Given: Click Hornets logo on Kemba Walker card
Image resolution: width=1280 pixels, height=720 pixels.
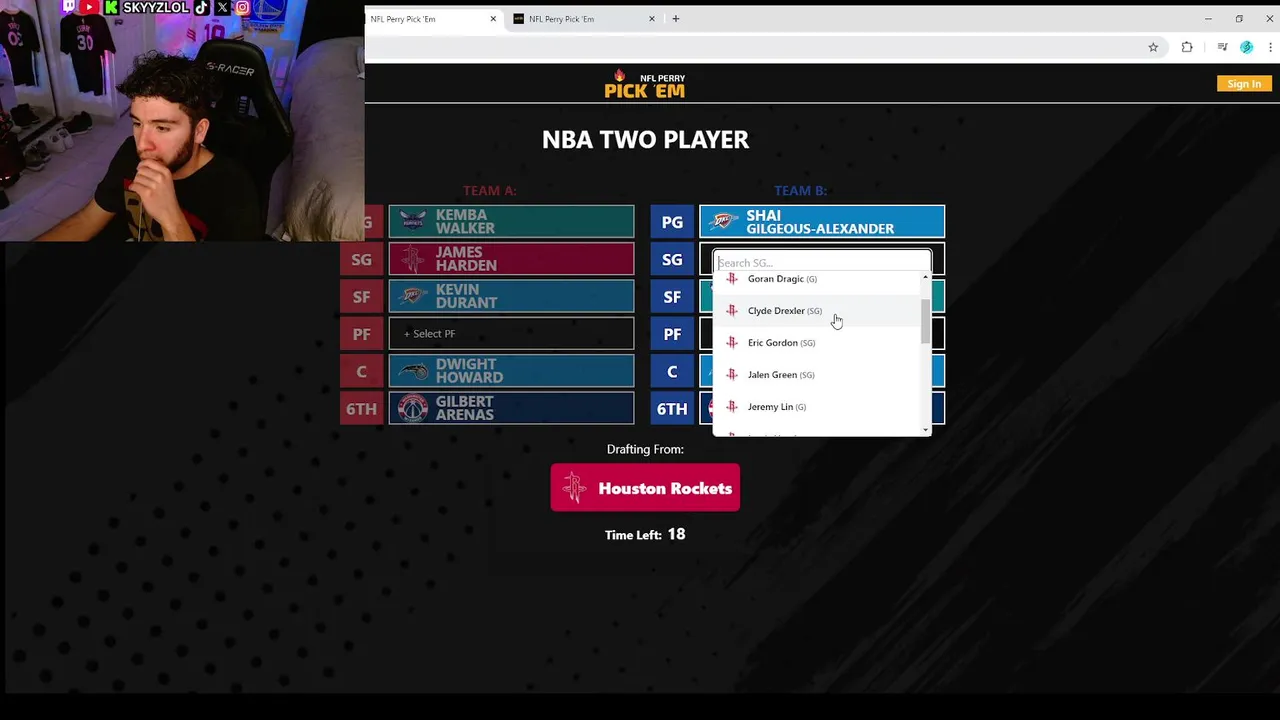Looking at the screenshot, I should tap(413, 221).
